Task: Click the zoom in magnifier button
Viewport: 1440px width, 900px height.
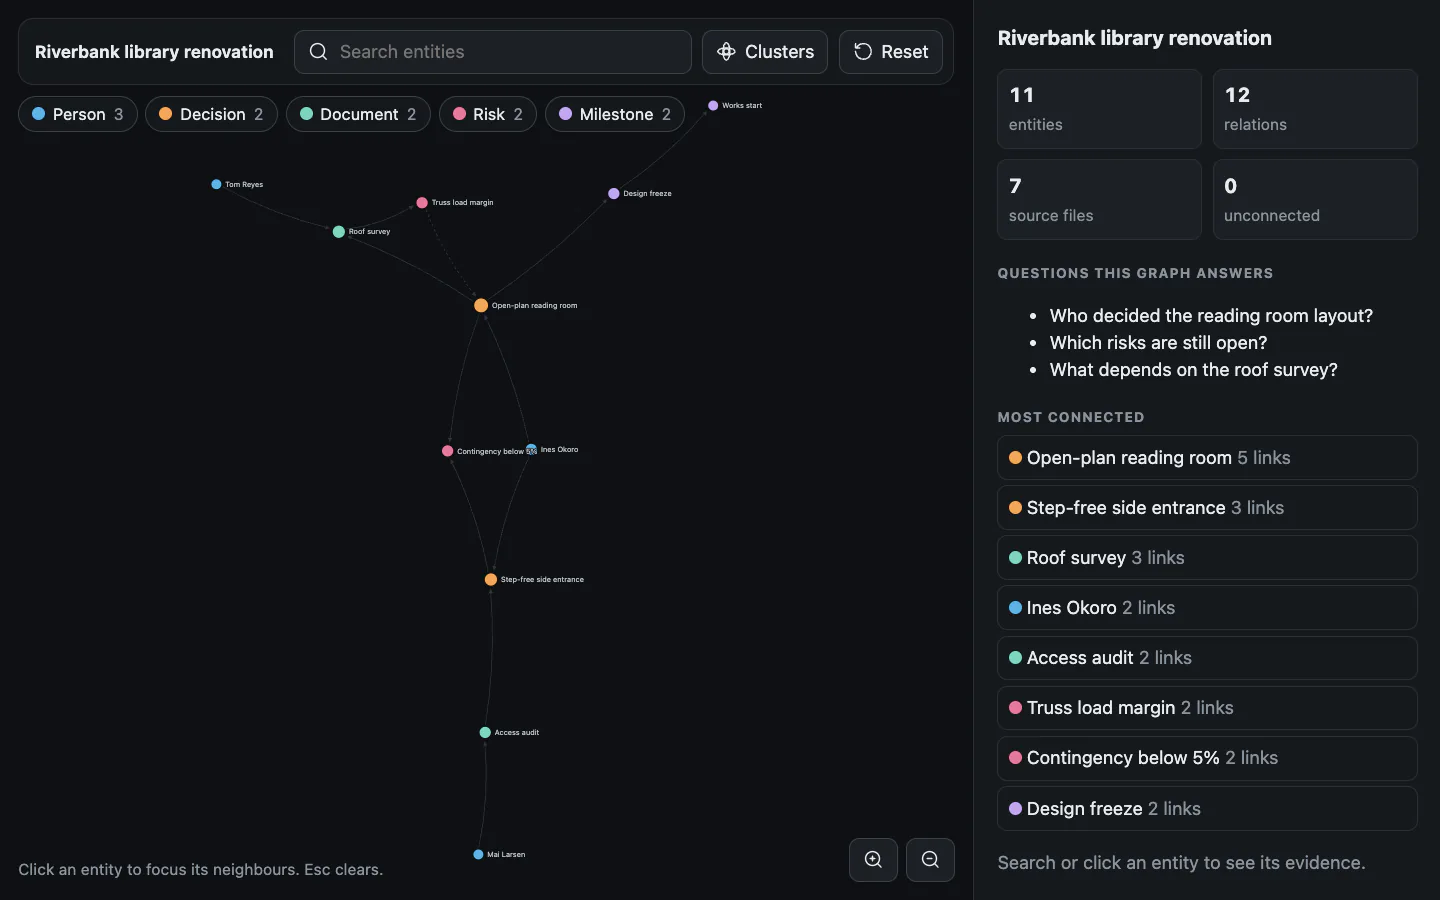Action: 873,860
